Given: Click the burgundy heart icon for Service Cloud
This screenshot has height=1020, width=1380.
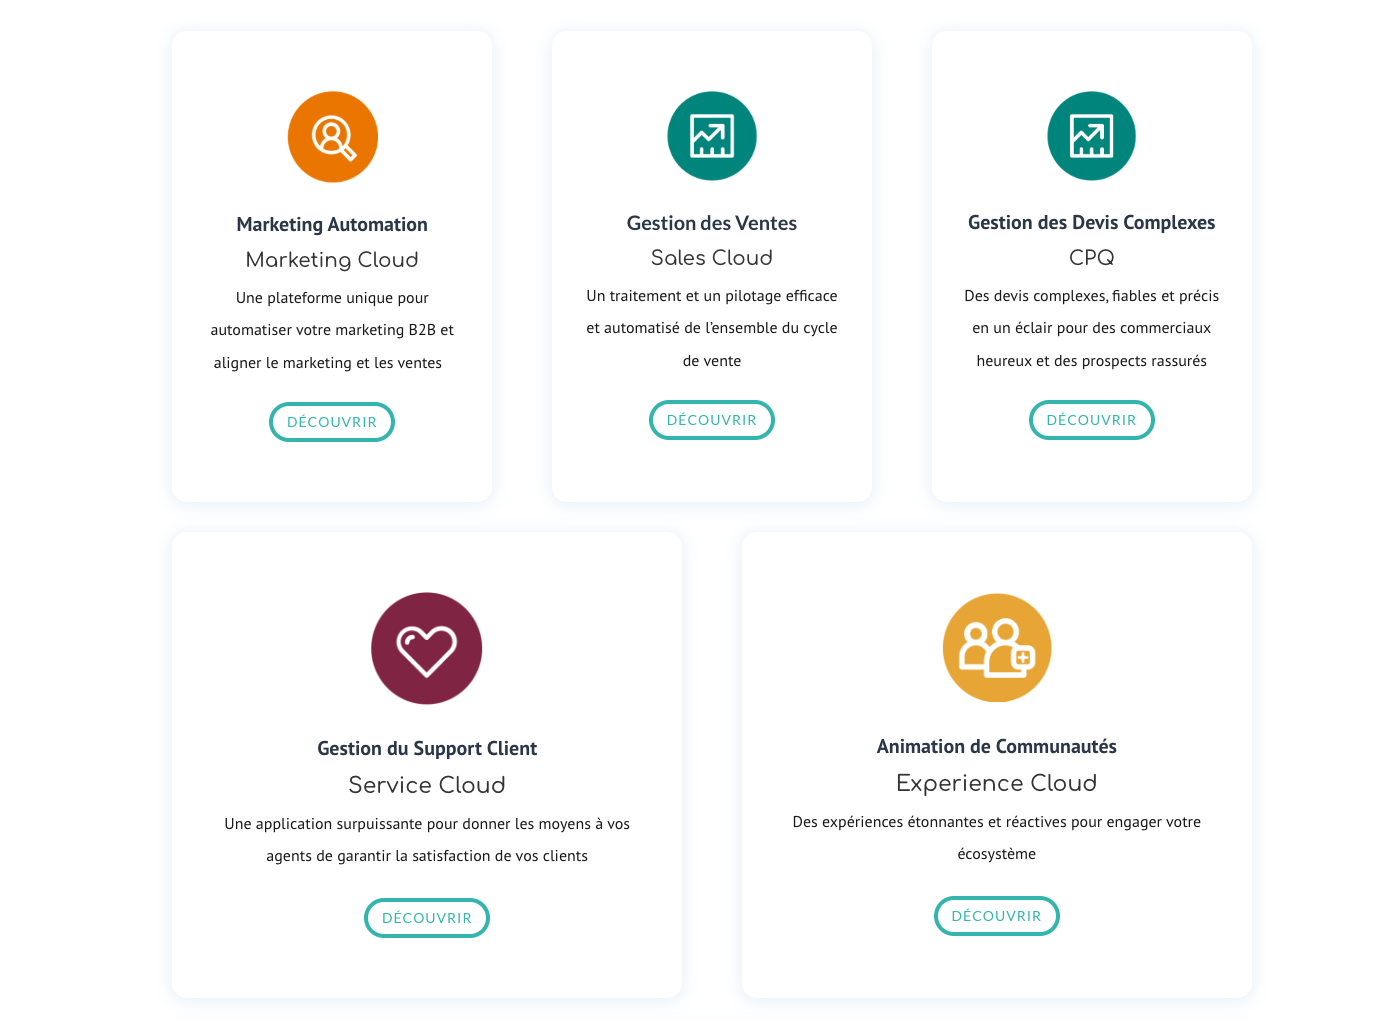Looking at the screenshot, I should (x=427, y=649).
